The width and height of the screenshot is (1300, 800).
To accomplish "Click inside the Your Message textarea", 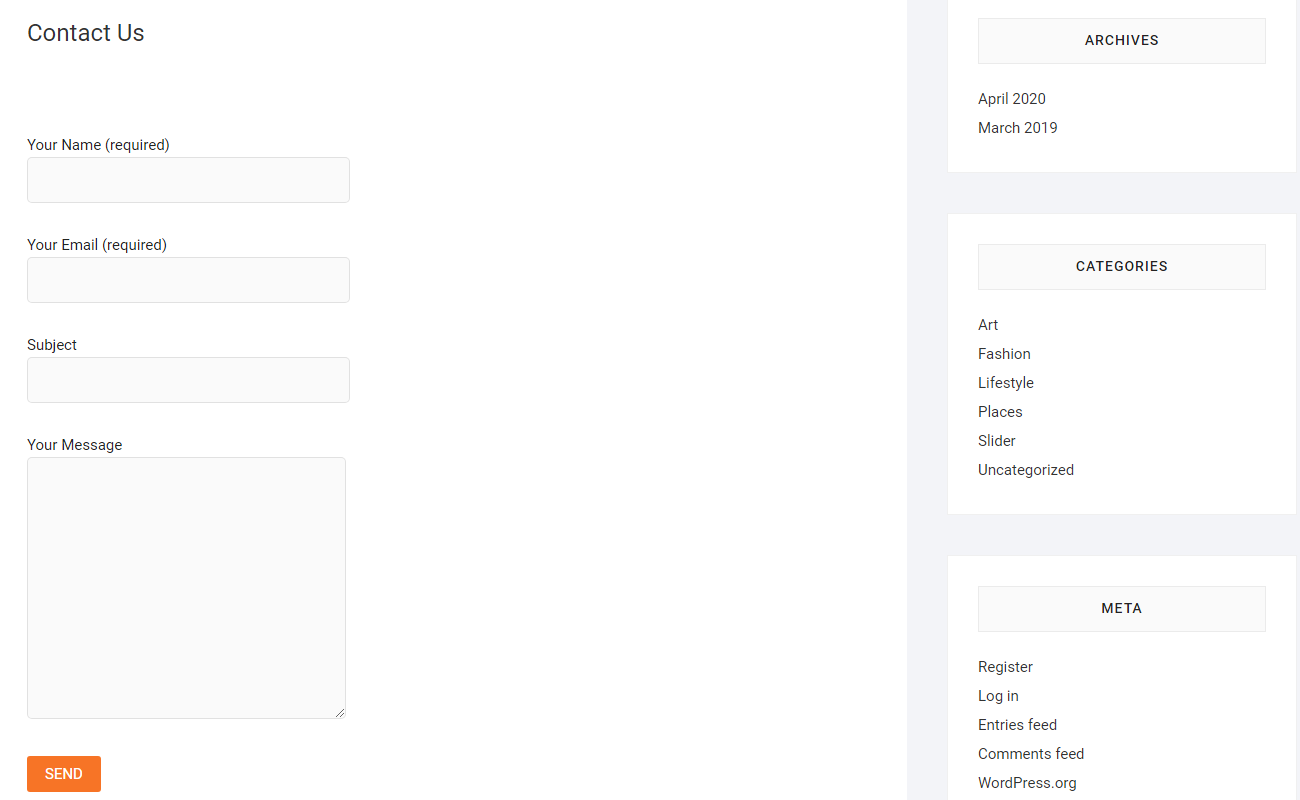I will (186, 587).
